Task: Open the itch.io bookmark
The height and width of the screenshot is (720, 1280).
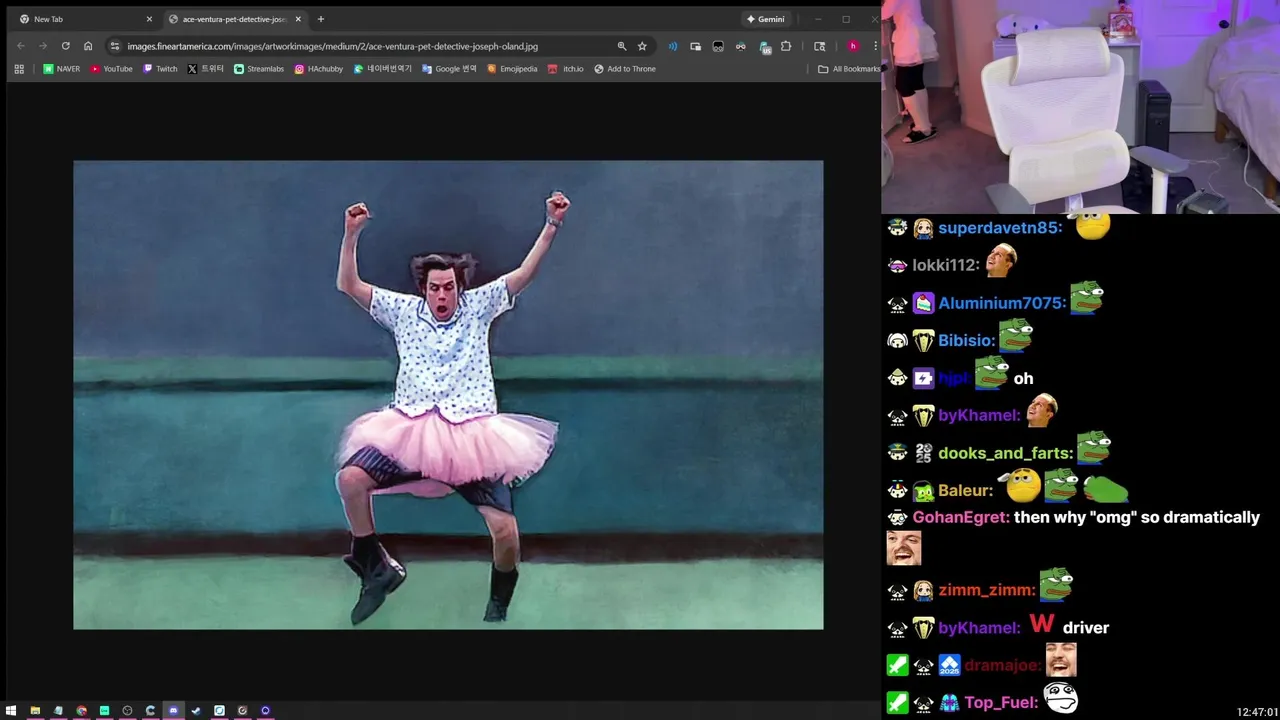Action: 566,69
